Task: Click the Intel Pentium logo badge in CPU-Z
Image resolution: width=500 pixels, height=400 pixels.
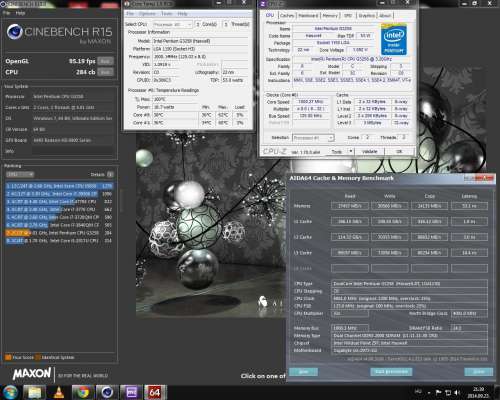Action: point(394,39)
